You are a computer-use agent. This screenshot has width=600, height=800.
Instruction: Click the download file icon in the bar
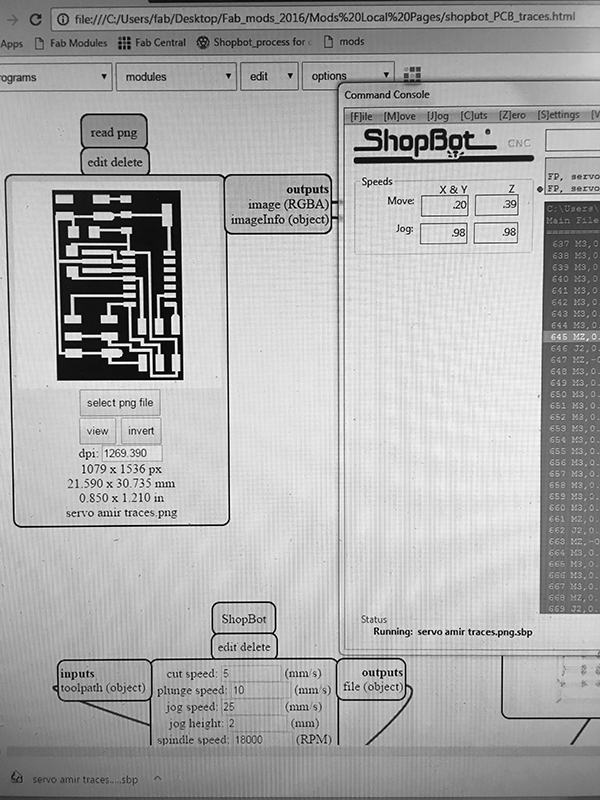(x=17, y=777)
